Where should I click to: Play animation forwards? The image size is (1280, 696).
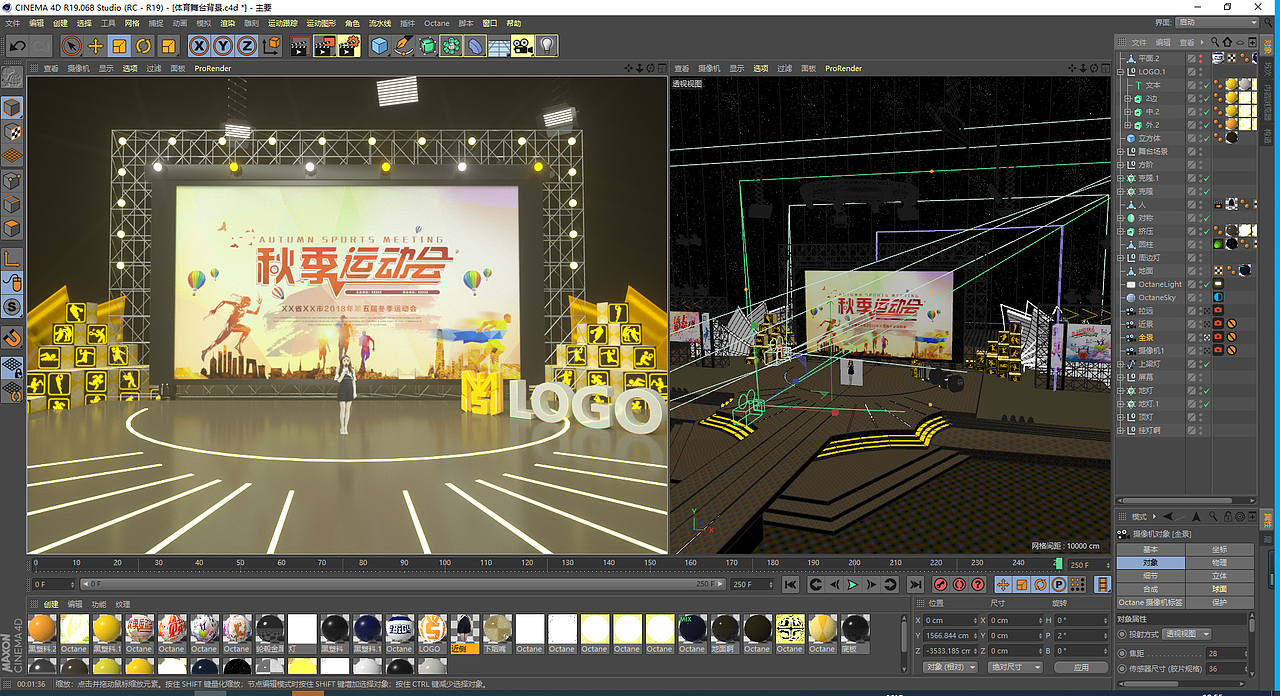[x=853, y=584]
